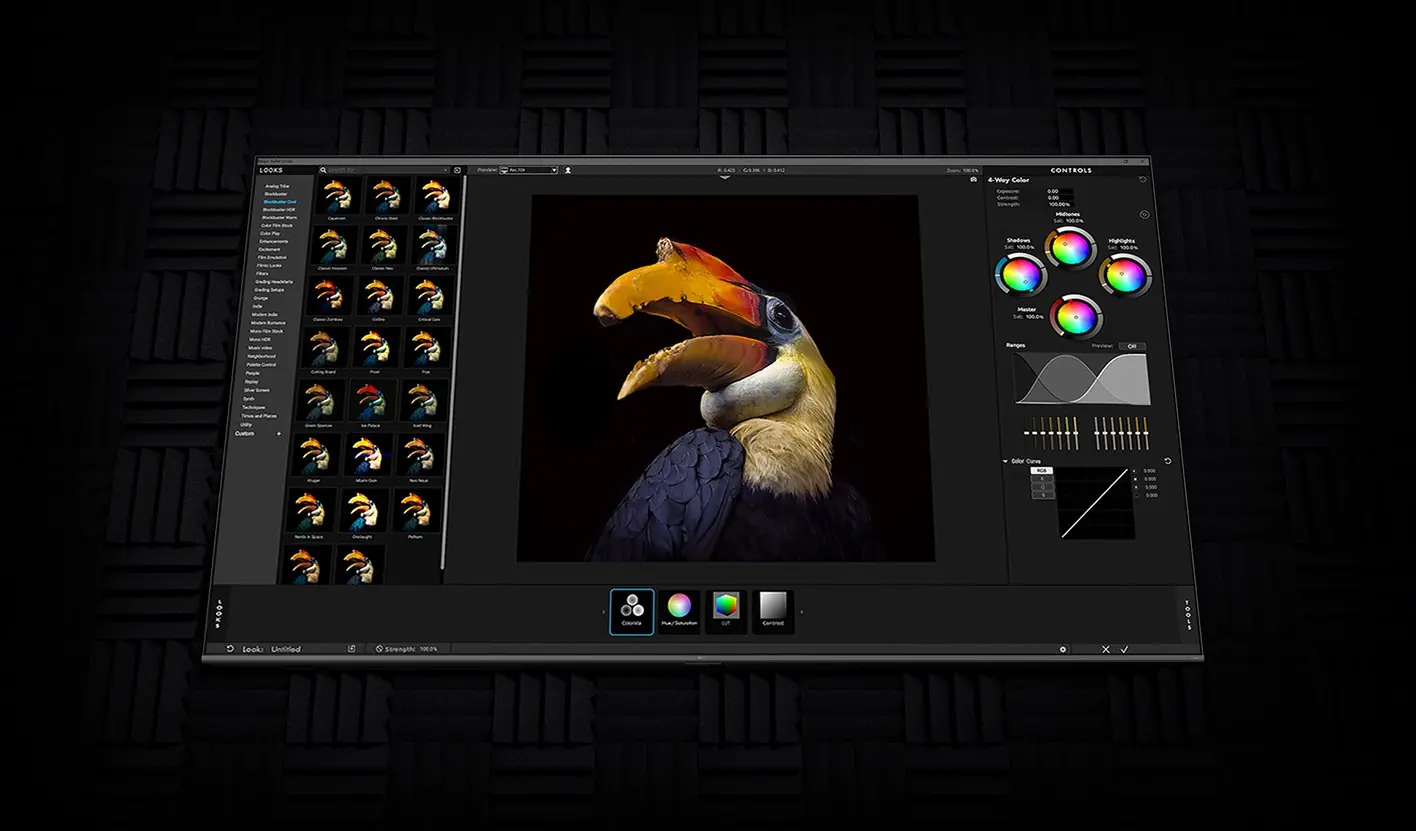Reset the Color Curve with its icon

pyautogui.click(x=1167, y=461)
